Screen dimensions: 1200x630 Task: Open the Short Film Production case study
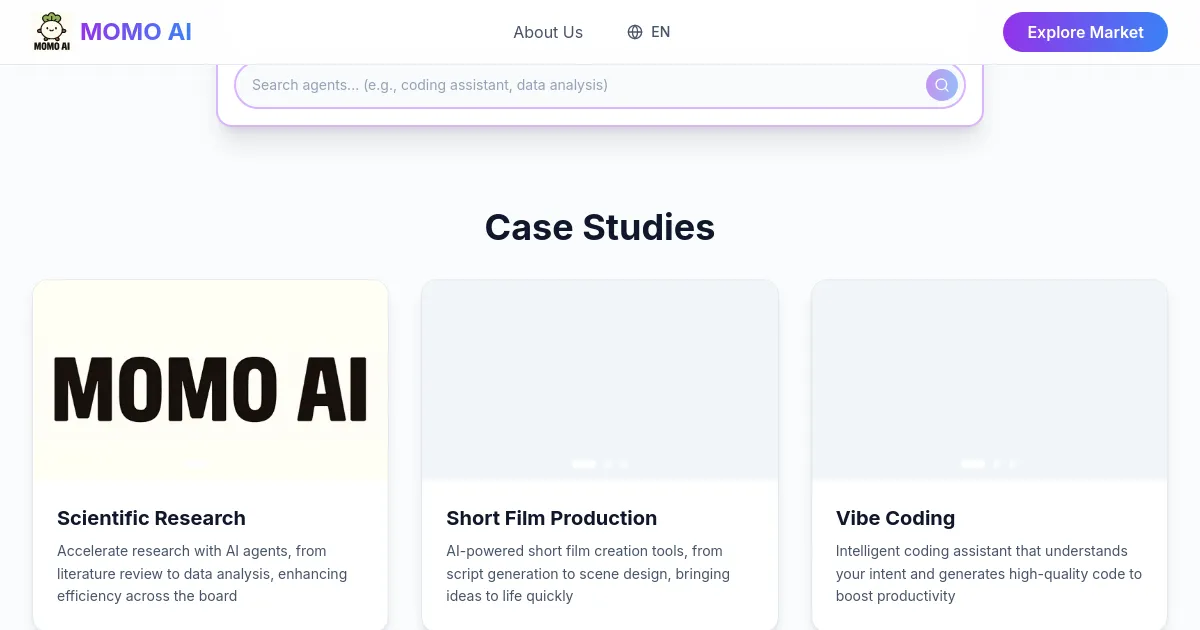[600, 455]
